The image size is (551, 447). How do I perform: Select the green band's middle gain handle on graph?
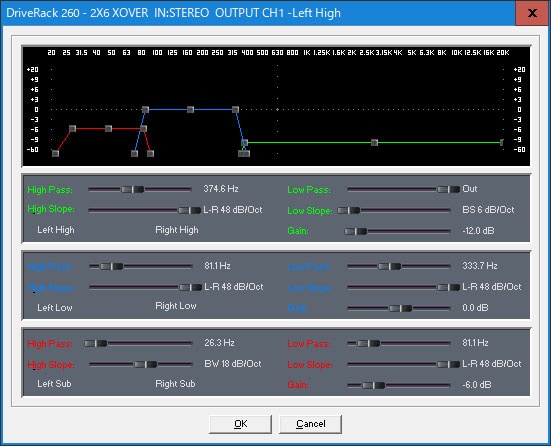click(x=375, y=142)
